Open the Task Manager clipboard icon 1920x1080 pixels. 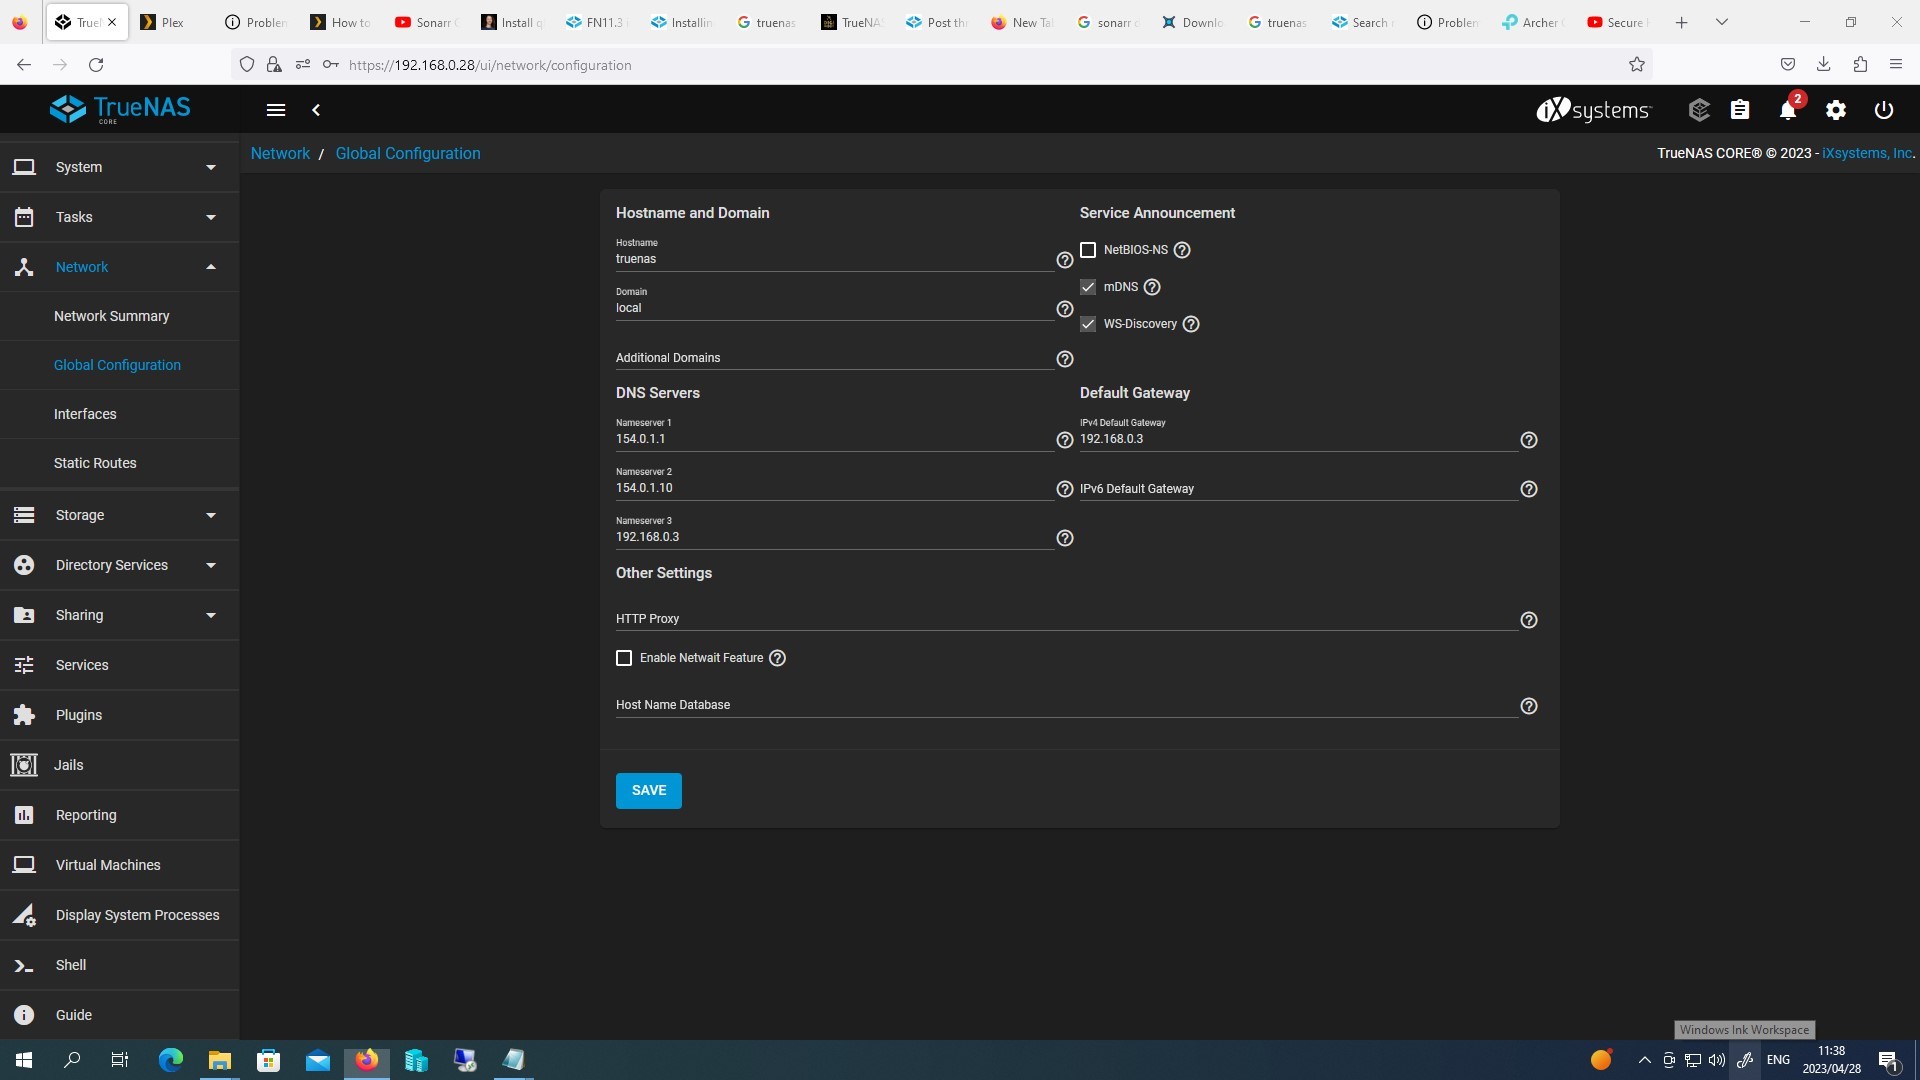coord(1740,110)
